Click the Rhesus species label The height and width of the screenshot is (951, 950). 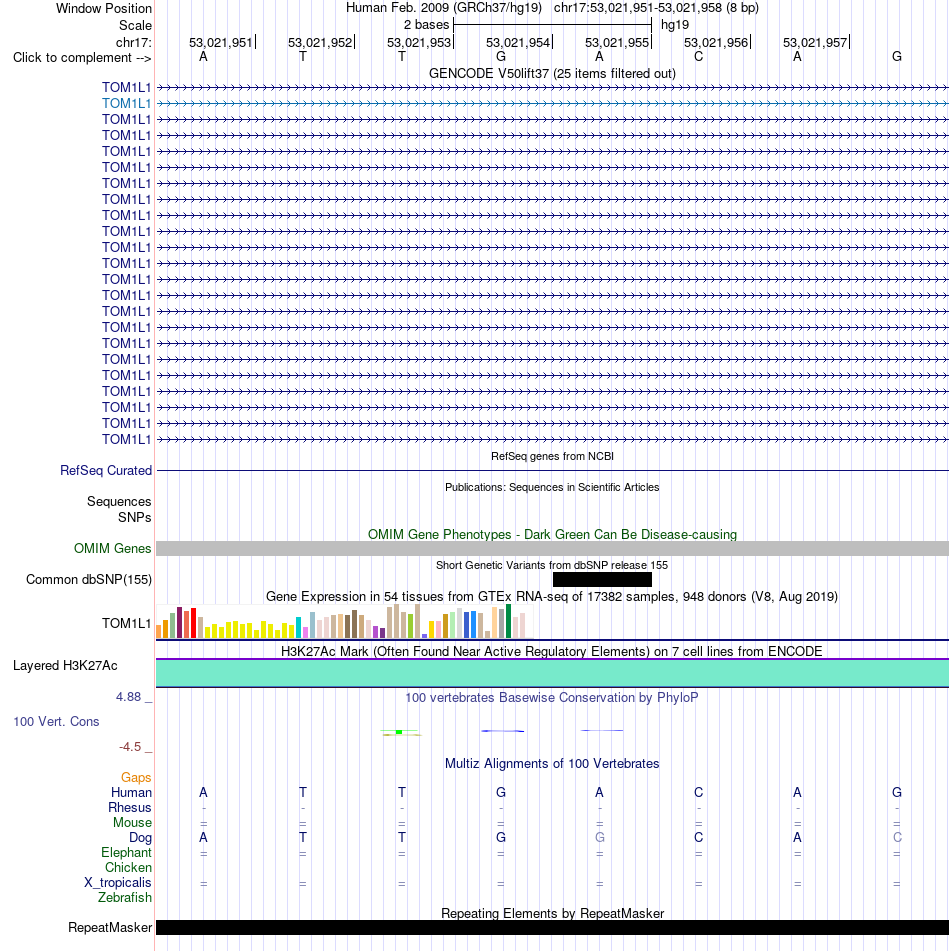point(130,808)
